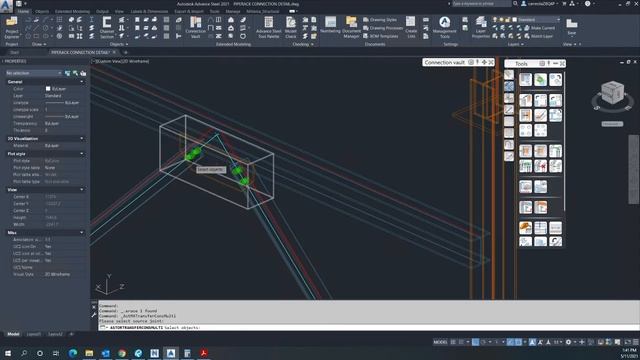Open the Connection Vault ribbon button
Screen dimensions: 640x360
click(196, 27)
